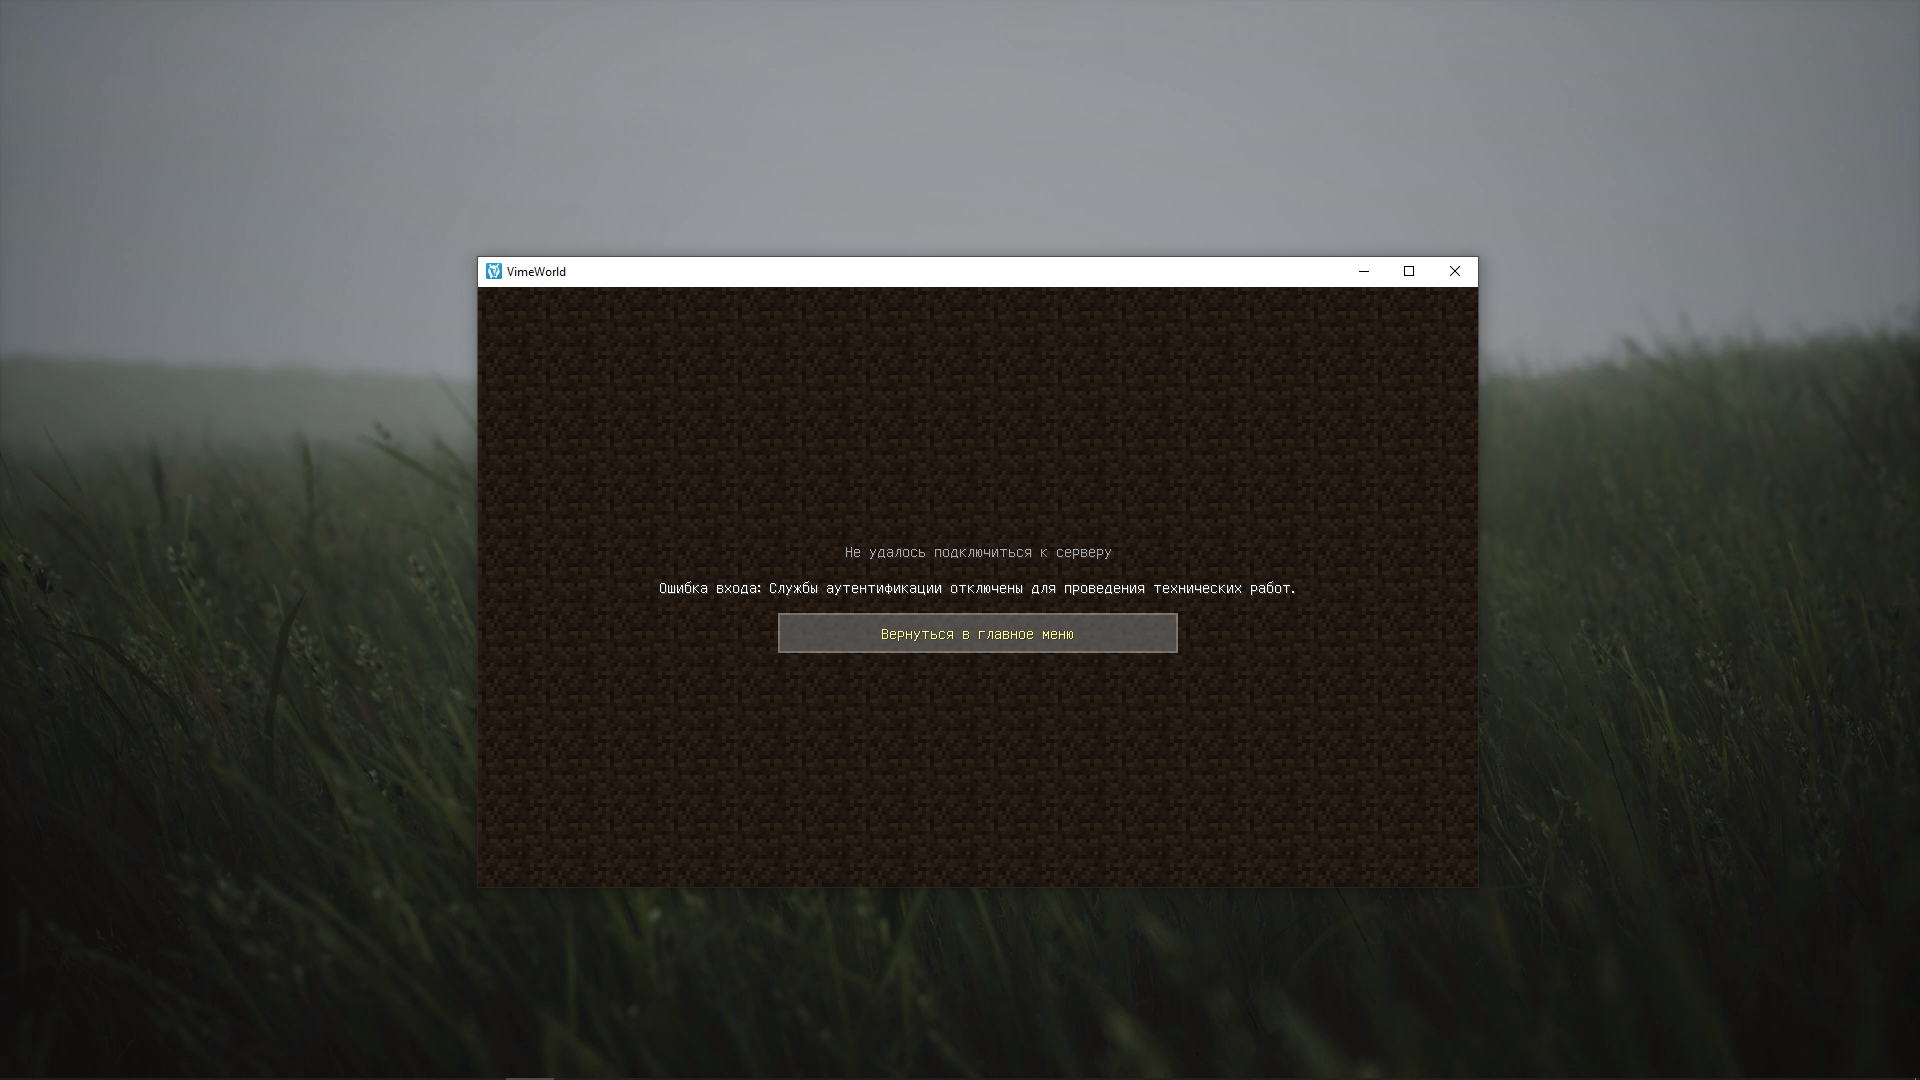Click the VimeWorld title bar text
This screenshot has height=1080, width=1920.
point(536,271)
